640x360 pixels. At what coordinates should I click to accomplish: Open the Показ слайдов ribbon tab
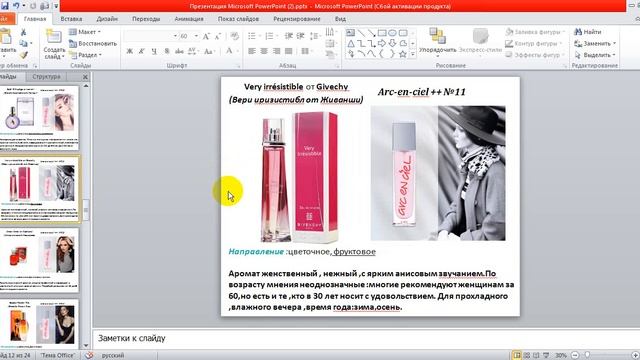point(238,19)
